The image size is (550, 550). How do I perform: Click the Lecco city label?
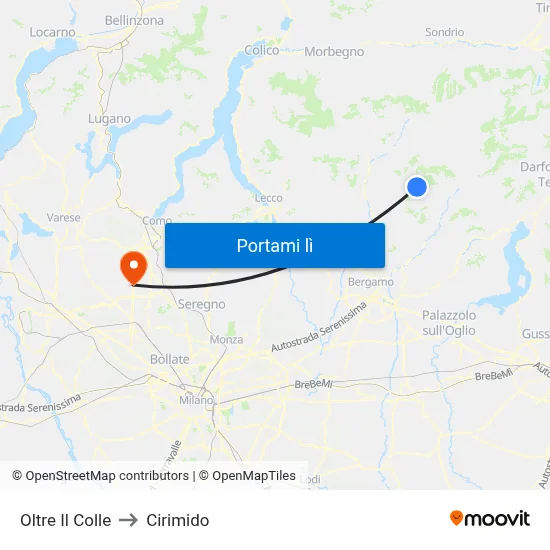[x=269, y=198]
